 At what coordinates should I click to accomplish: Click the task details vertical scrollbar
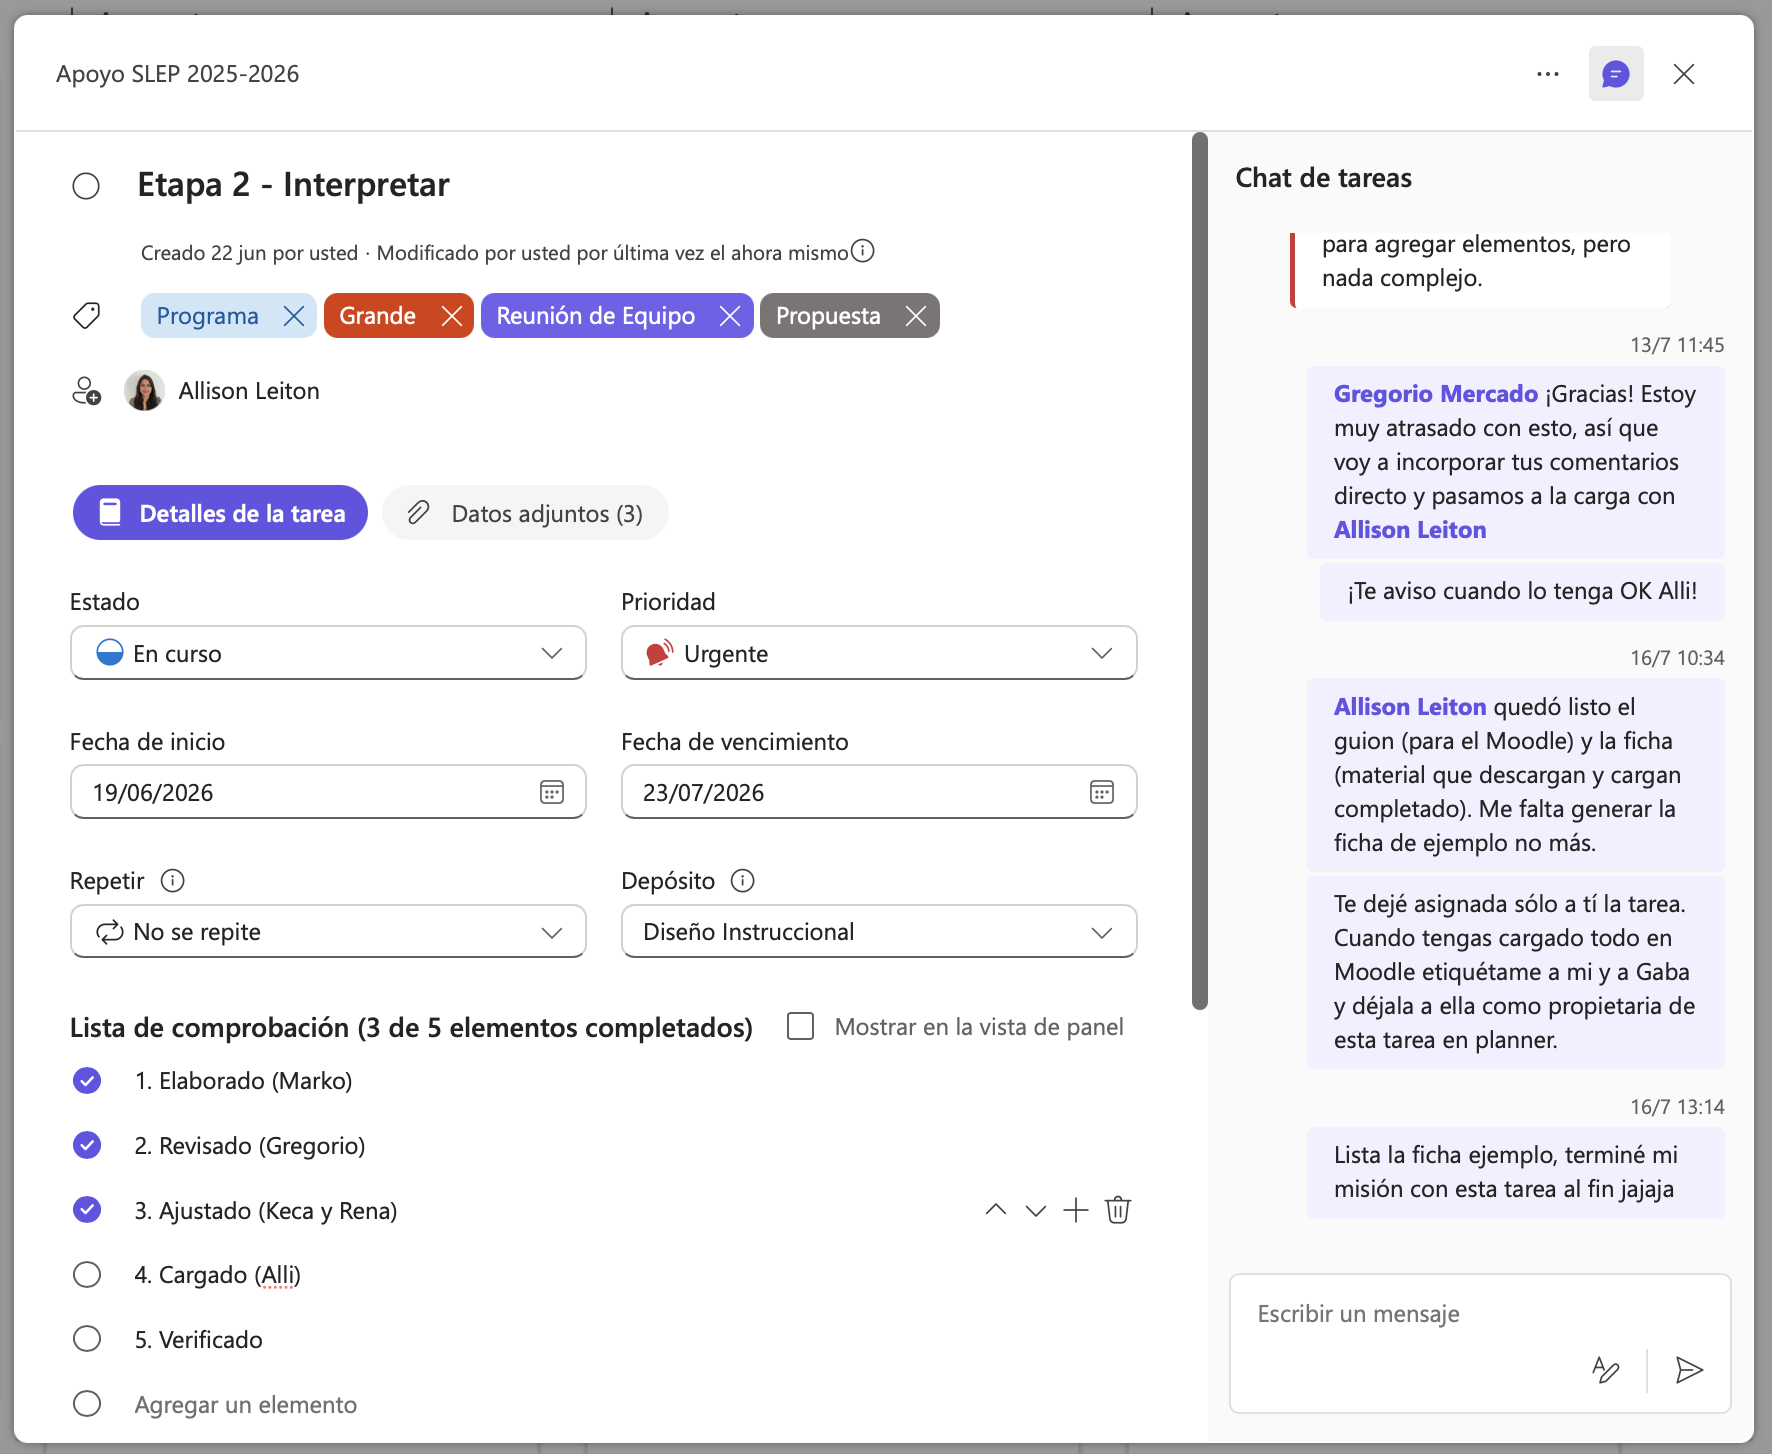(1200, 571)
